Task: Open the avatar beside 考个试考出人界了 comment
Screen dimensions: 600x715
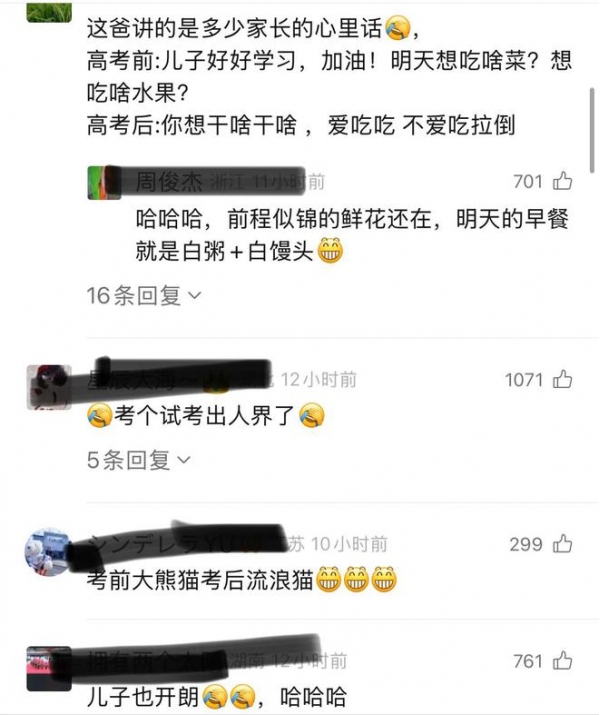Action: (49, 387)
